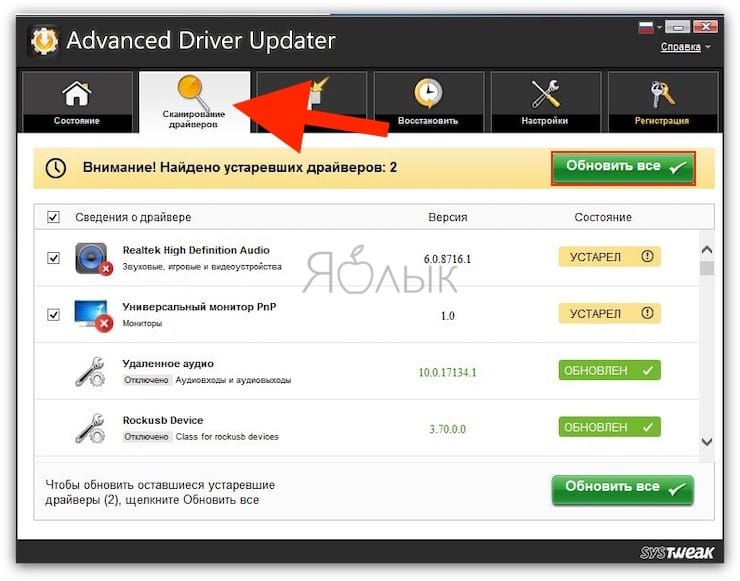Close the Advanced Driver Updater window

706,27
